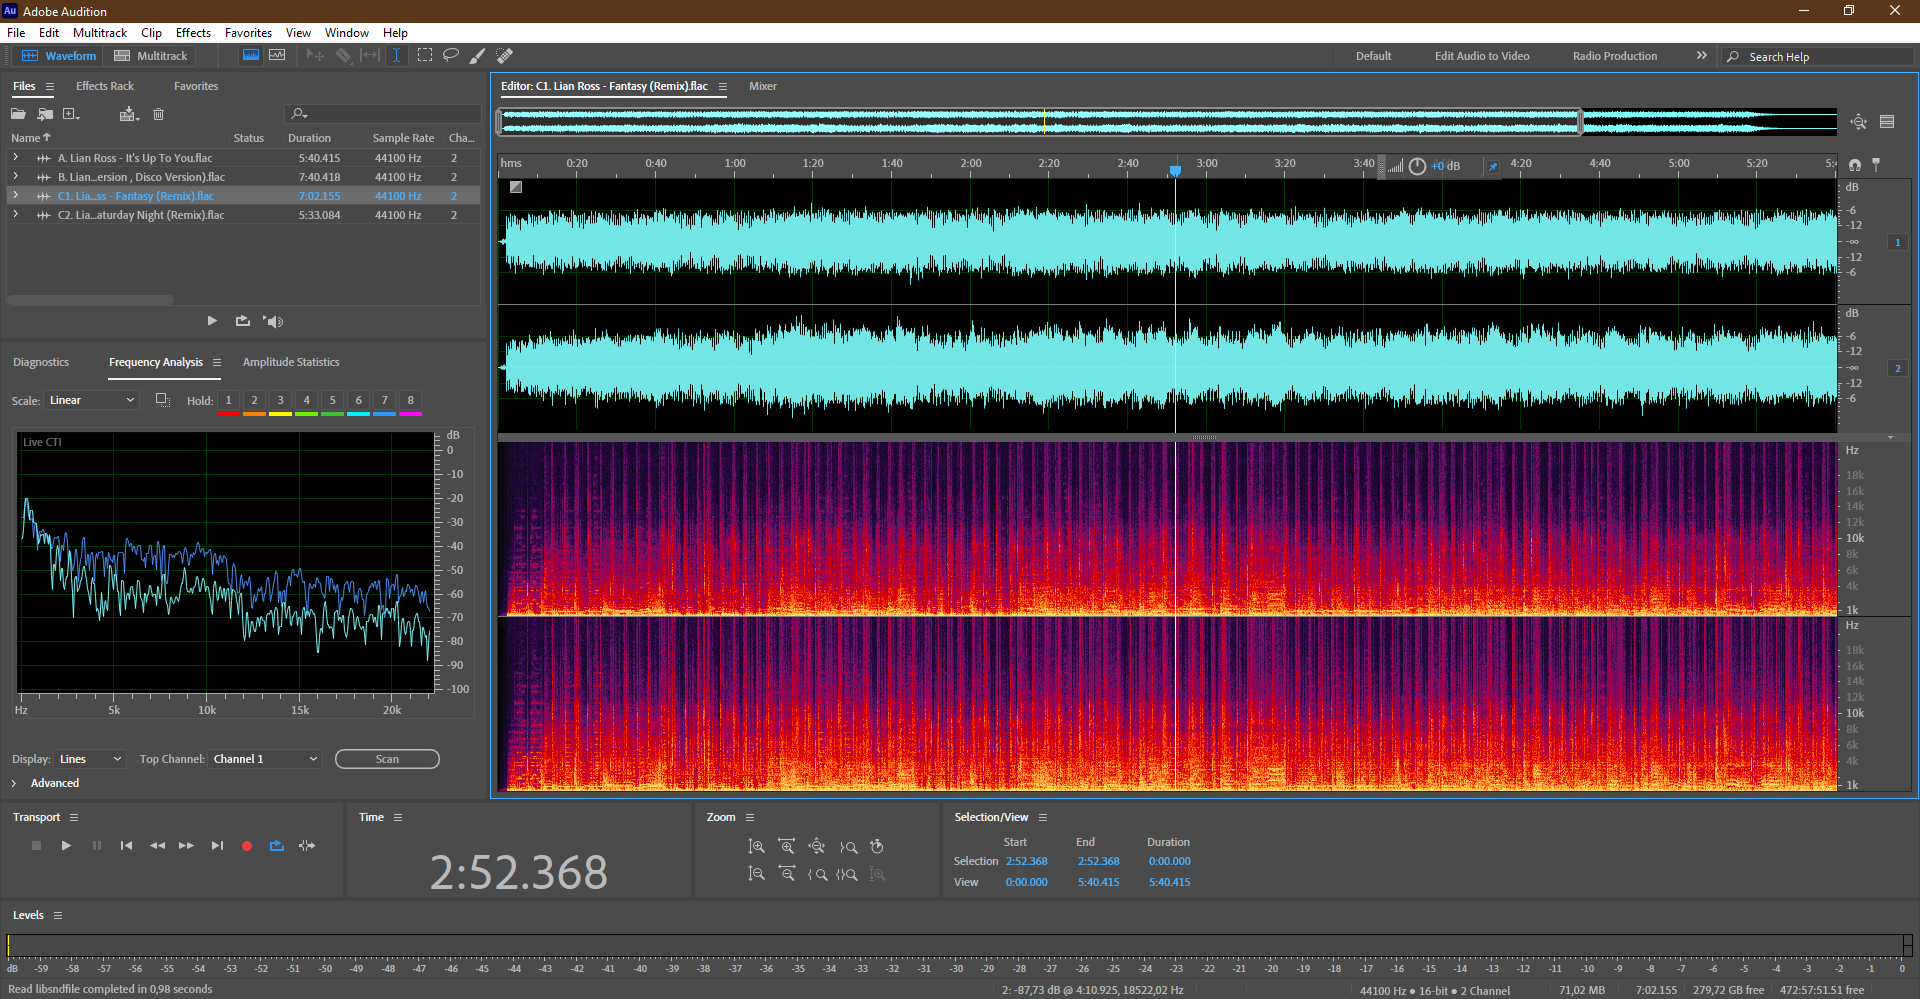Open the Effects menu
The image size is (1920, 999).
point(193,33)
